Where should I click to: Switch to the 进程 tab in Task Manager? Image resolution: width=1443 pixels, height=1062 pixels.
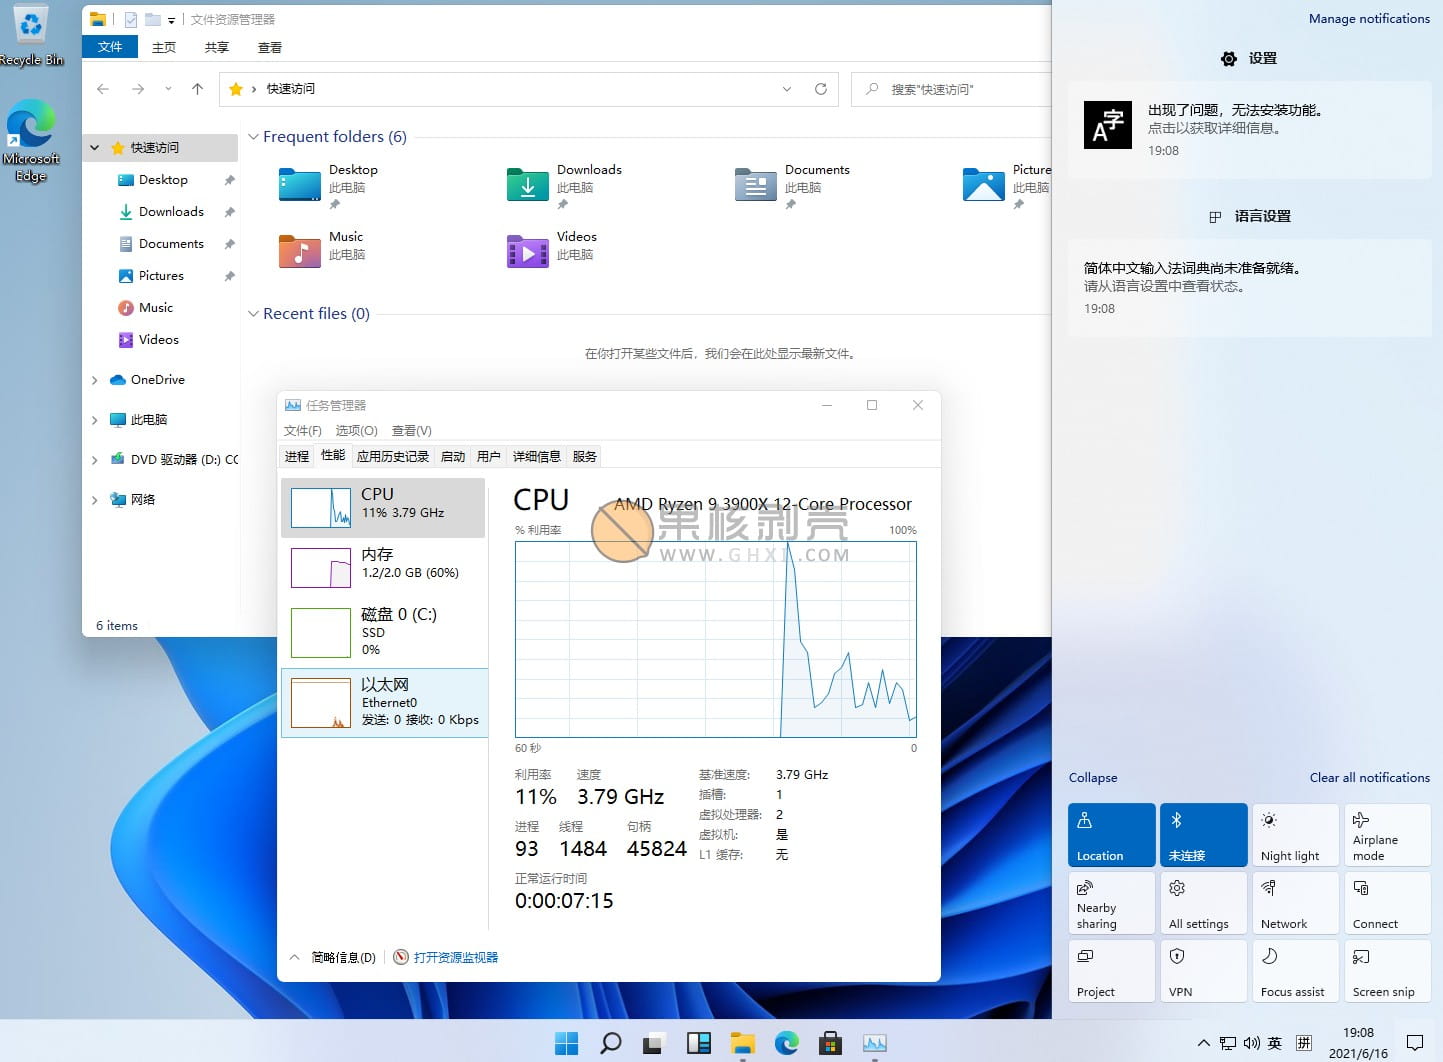(296, 456)
